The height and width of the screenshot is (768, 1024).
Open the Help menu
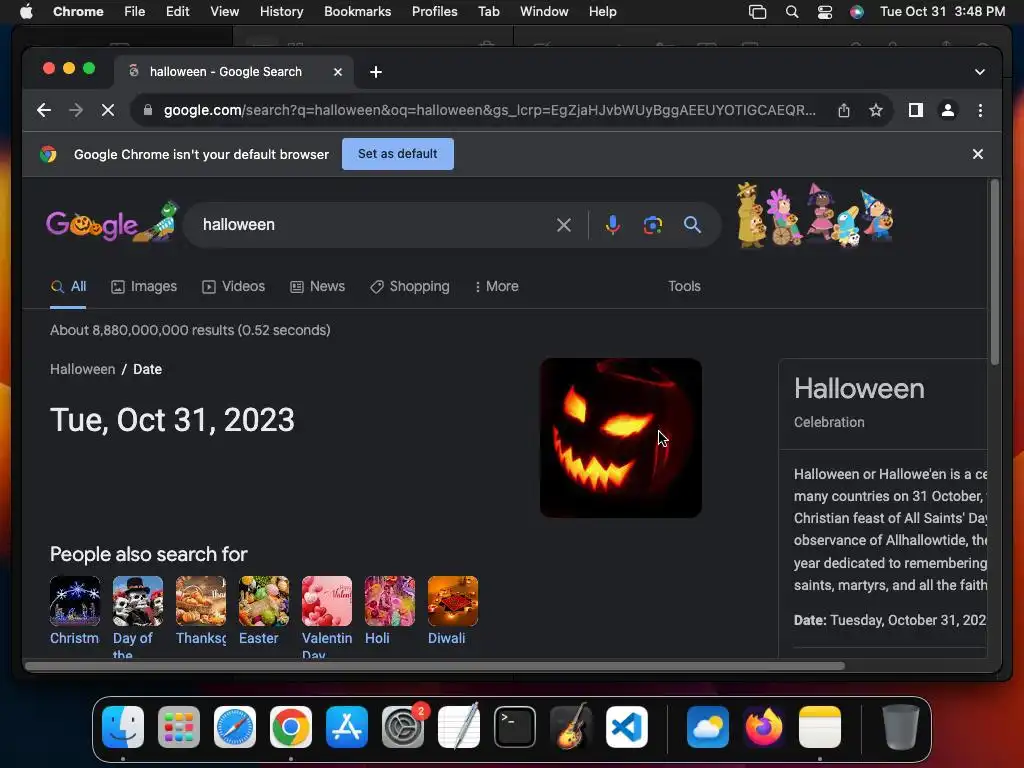click(602, 12)
